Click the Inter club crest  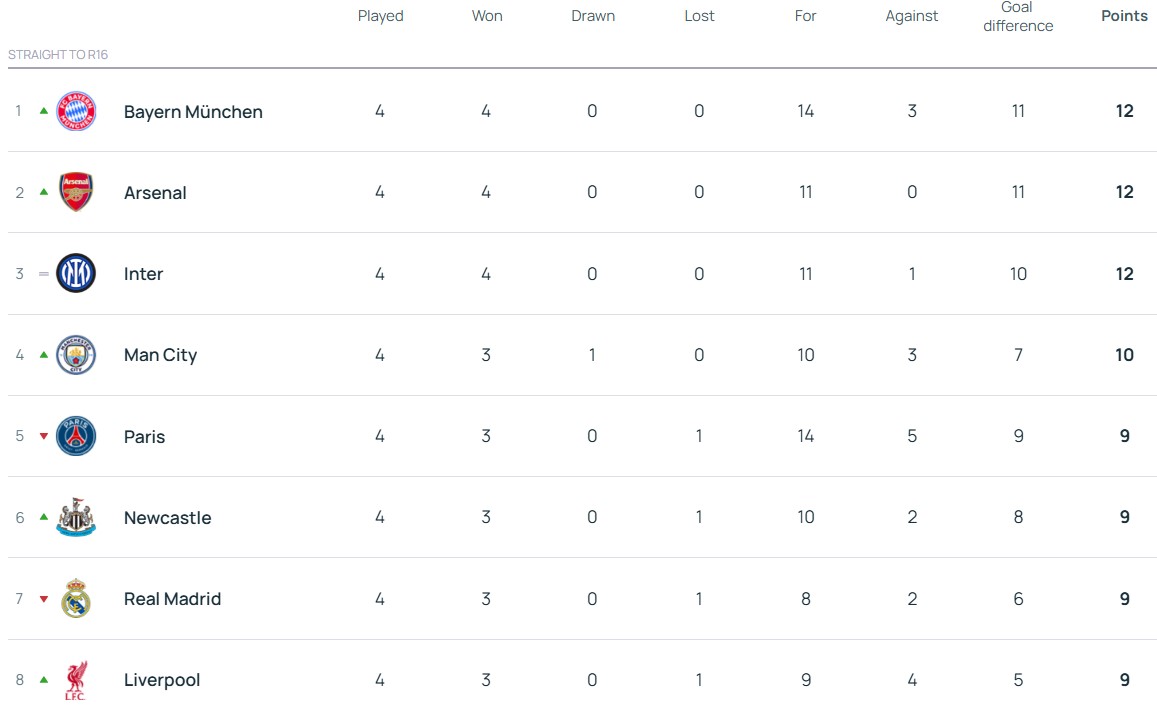tap(76, 274)
